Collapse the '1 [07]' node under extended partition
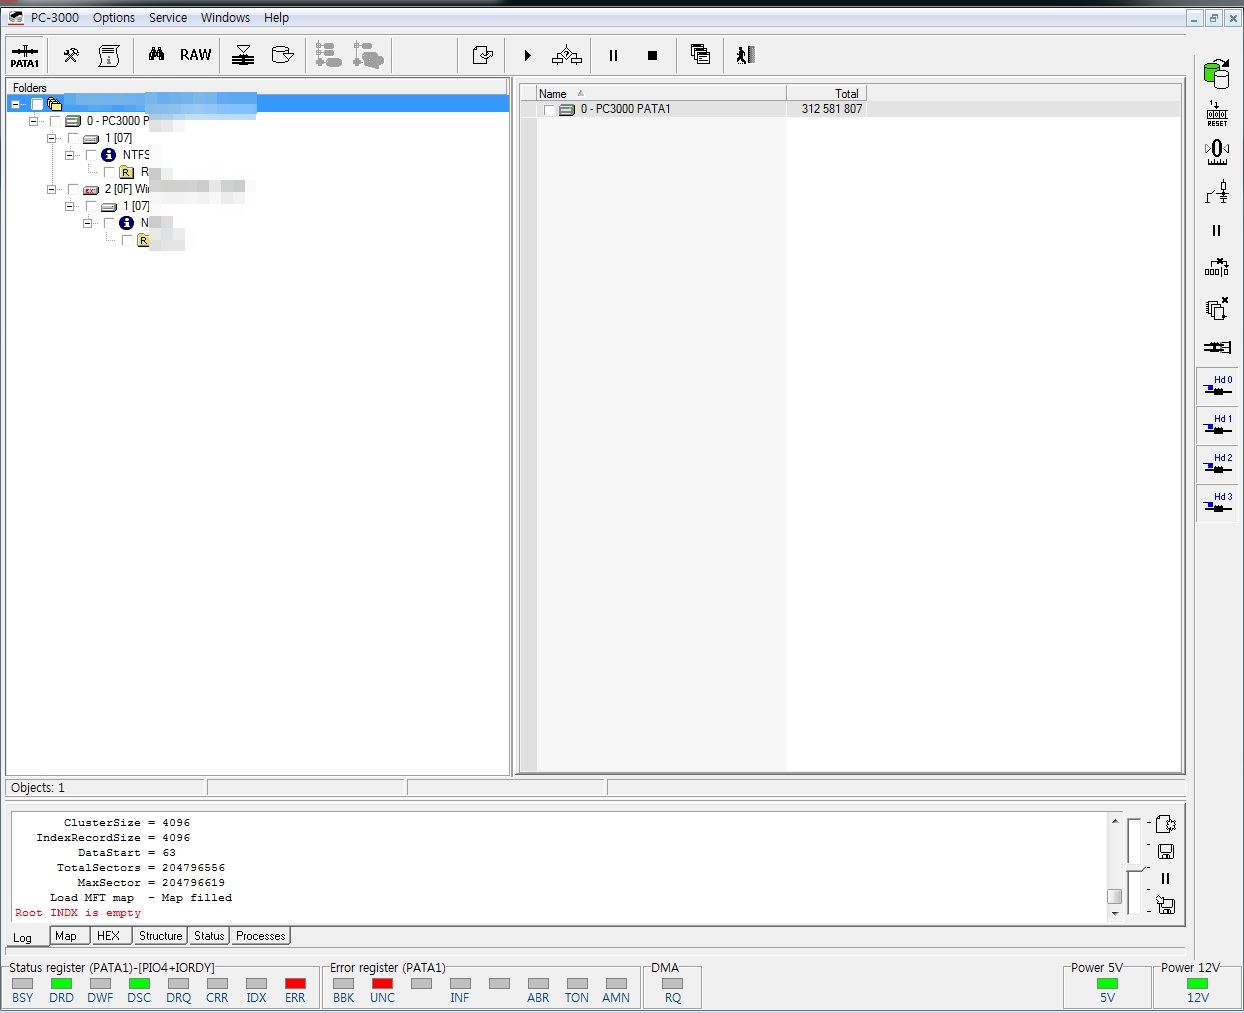The image size is (1244, 1013). [x=69, y=206]
